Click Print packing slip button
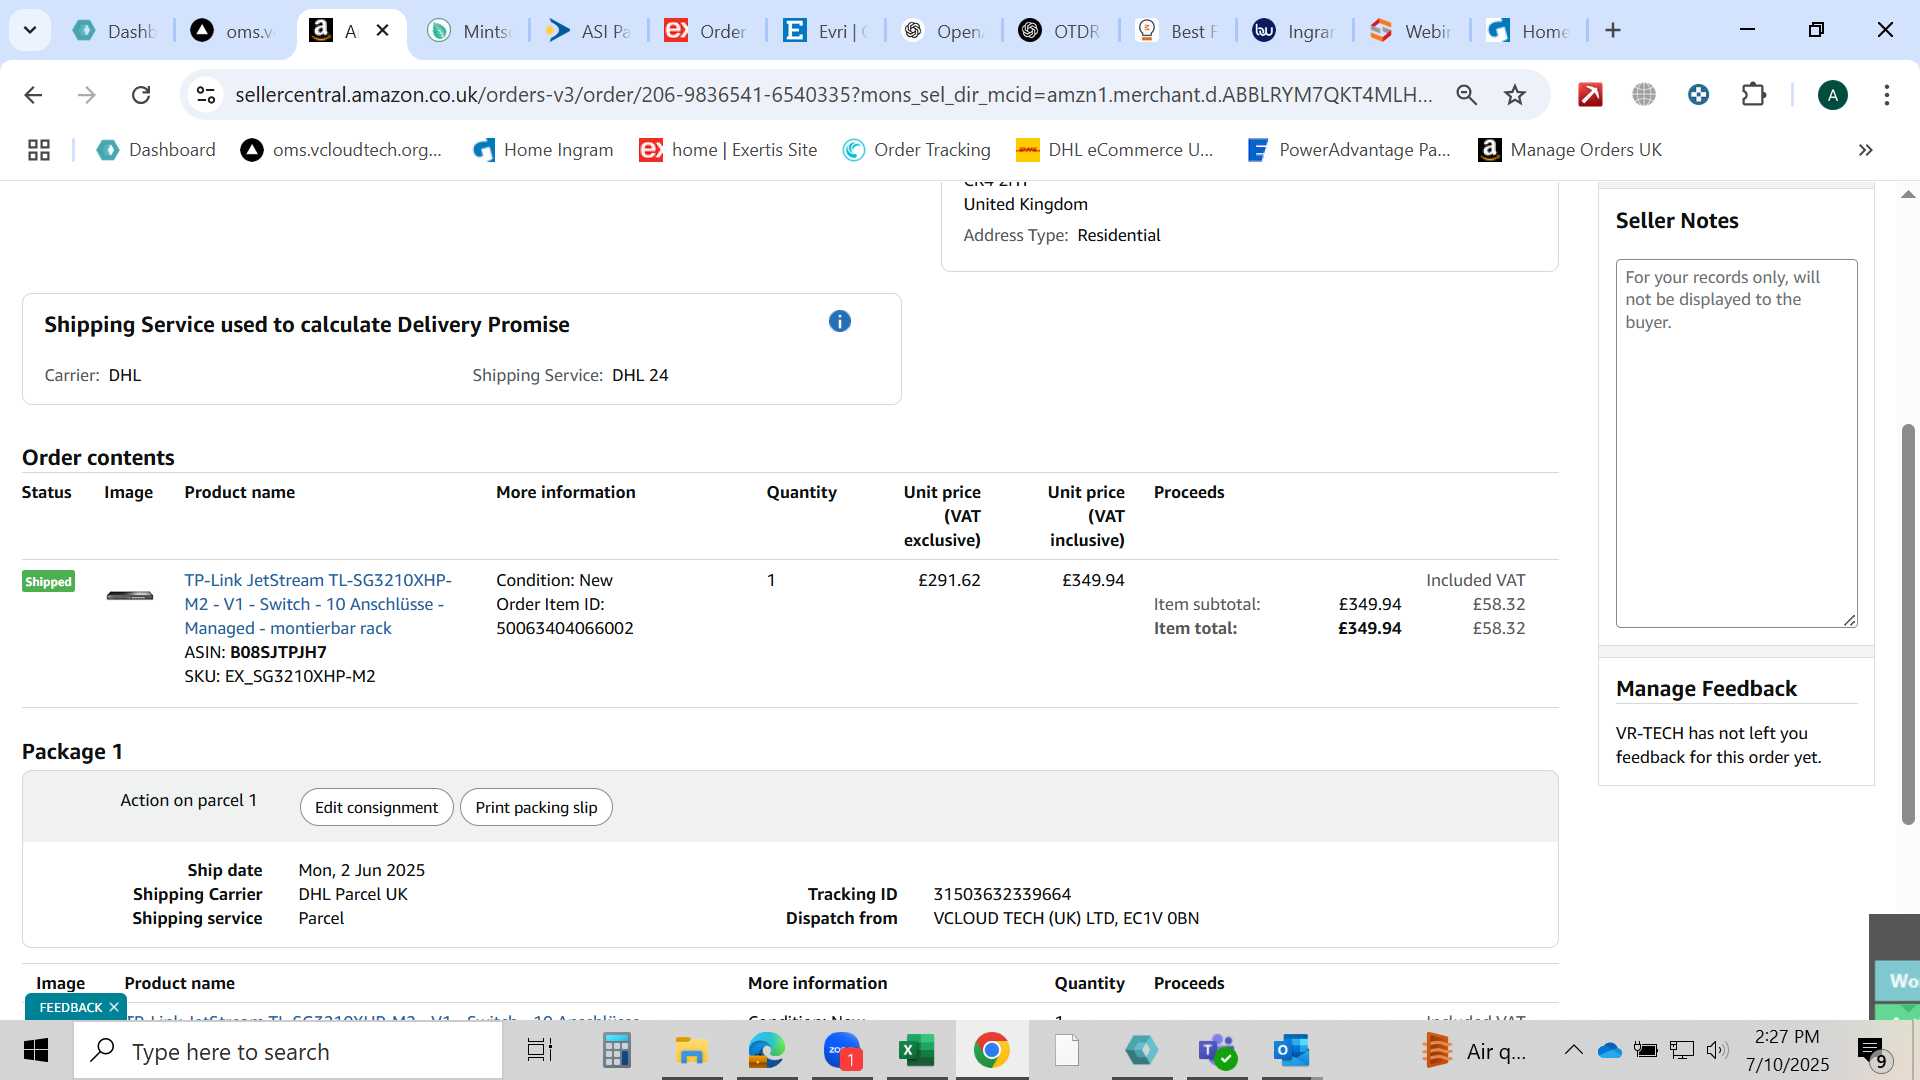1920x1080 pixels. pyautogui.click(x=536, y=807)
